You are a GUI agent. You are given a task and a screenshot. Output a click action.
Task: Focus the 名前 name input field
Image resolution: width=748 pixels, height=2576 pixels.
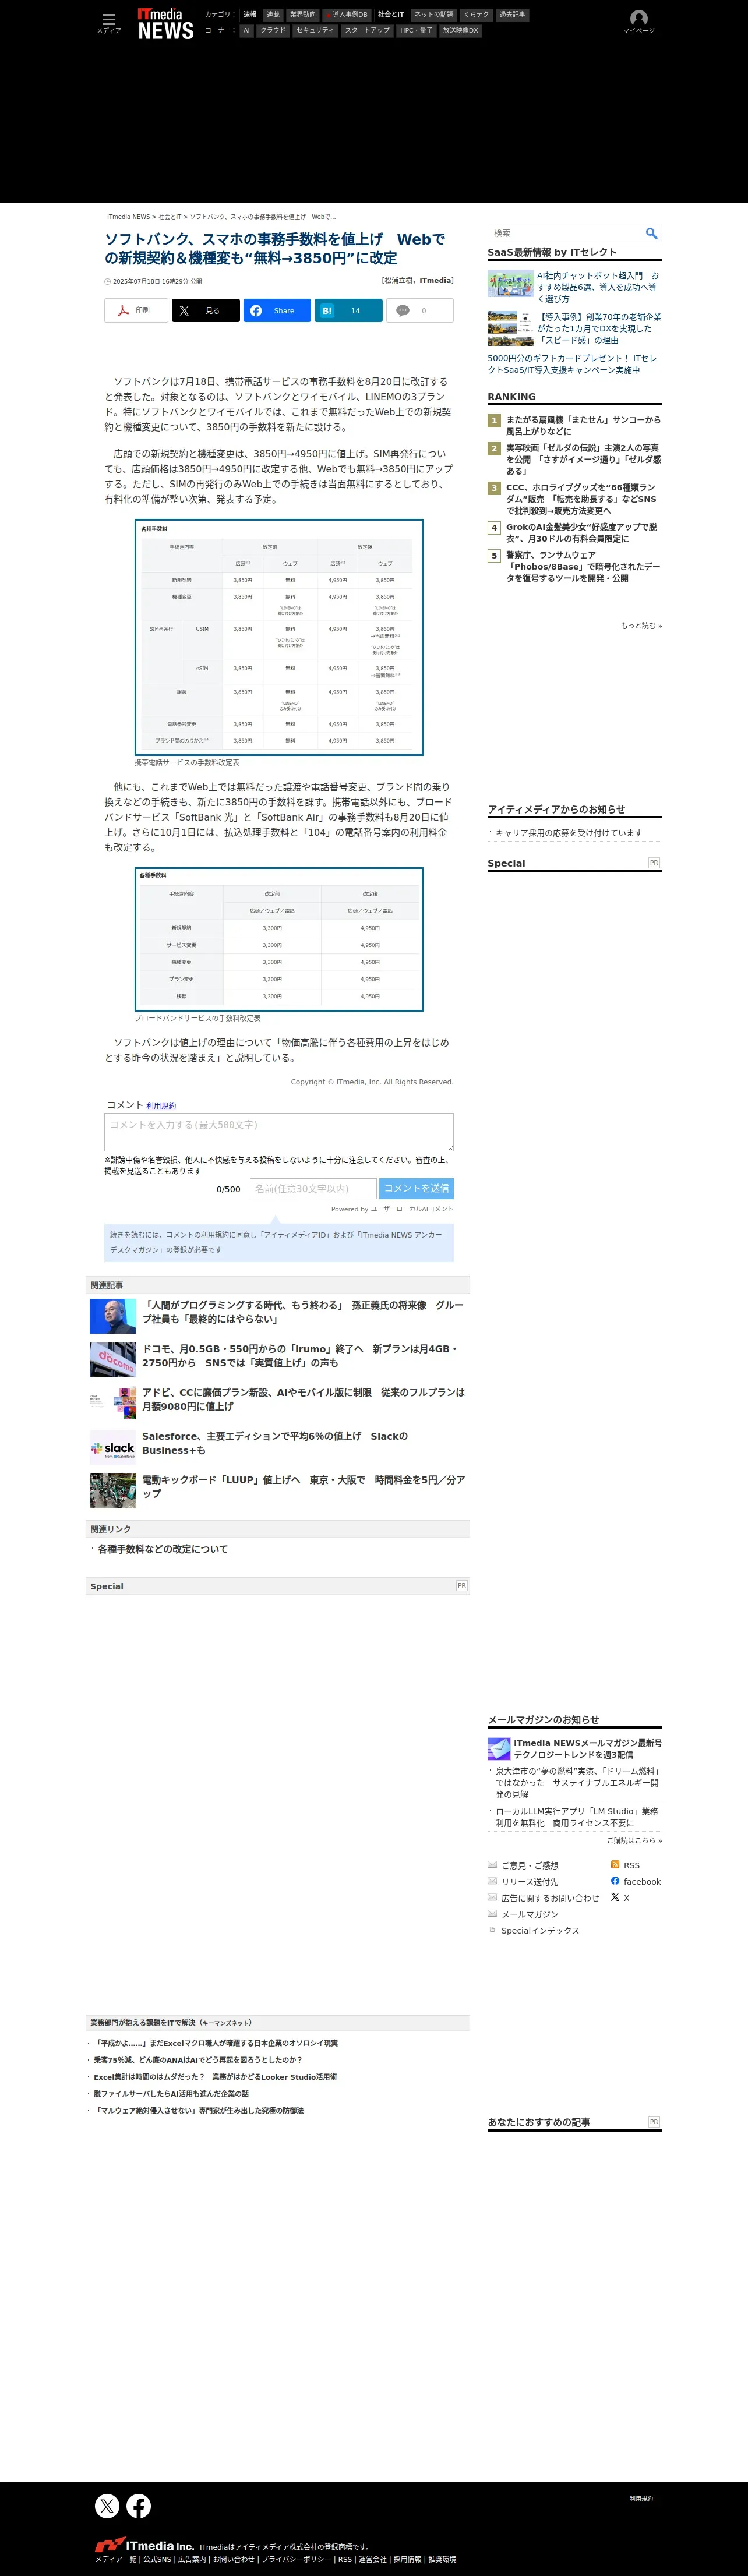(313, 1188)
